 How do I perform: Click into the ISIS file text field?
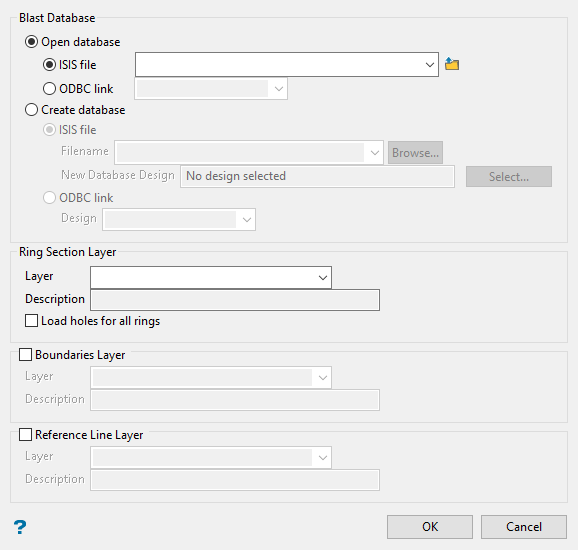(x=279, y=65)
